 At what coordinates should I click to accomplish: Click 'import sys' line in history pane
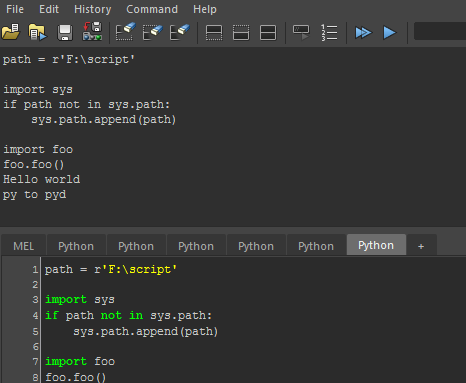tap(38, 89)
